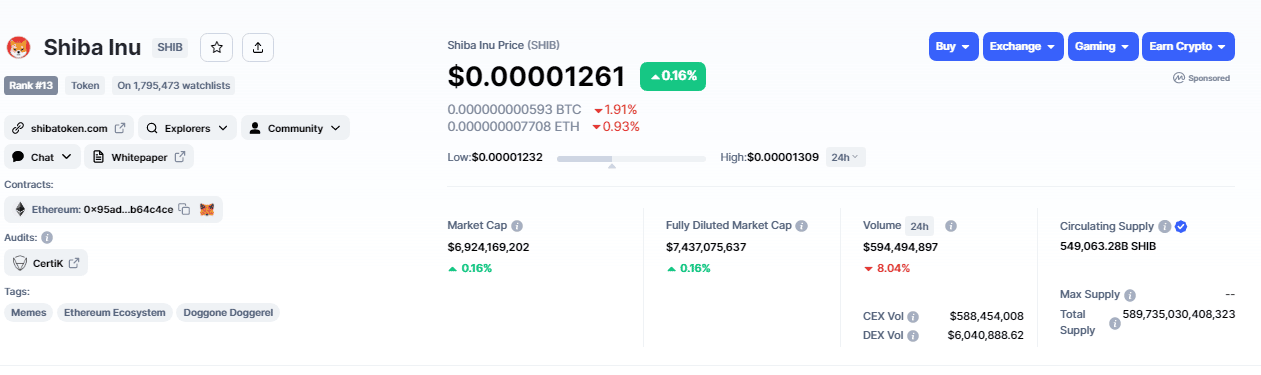Expand the Explorers dropdown

tap(187, 128)
